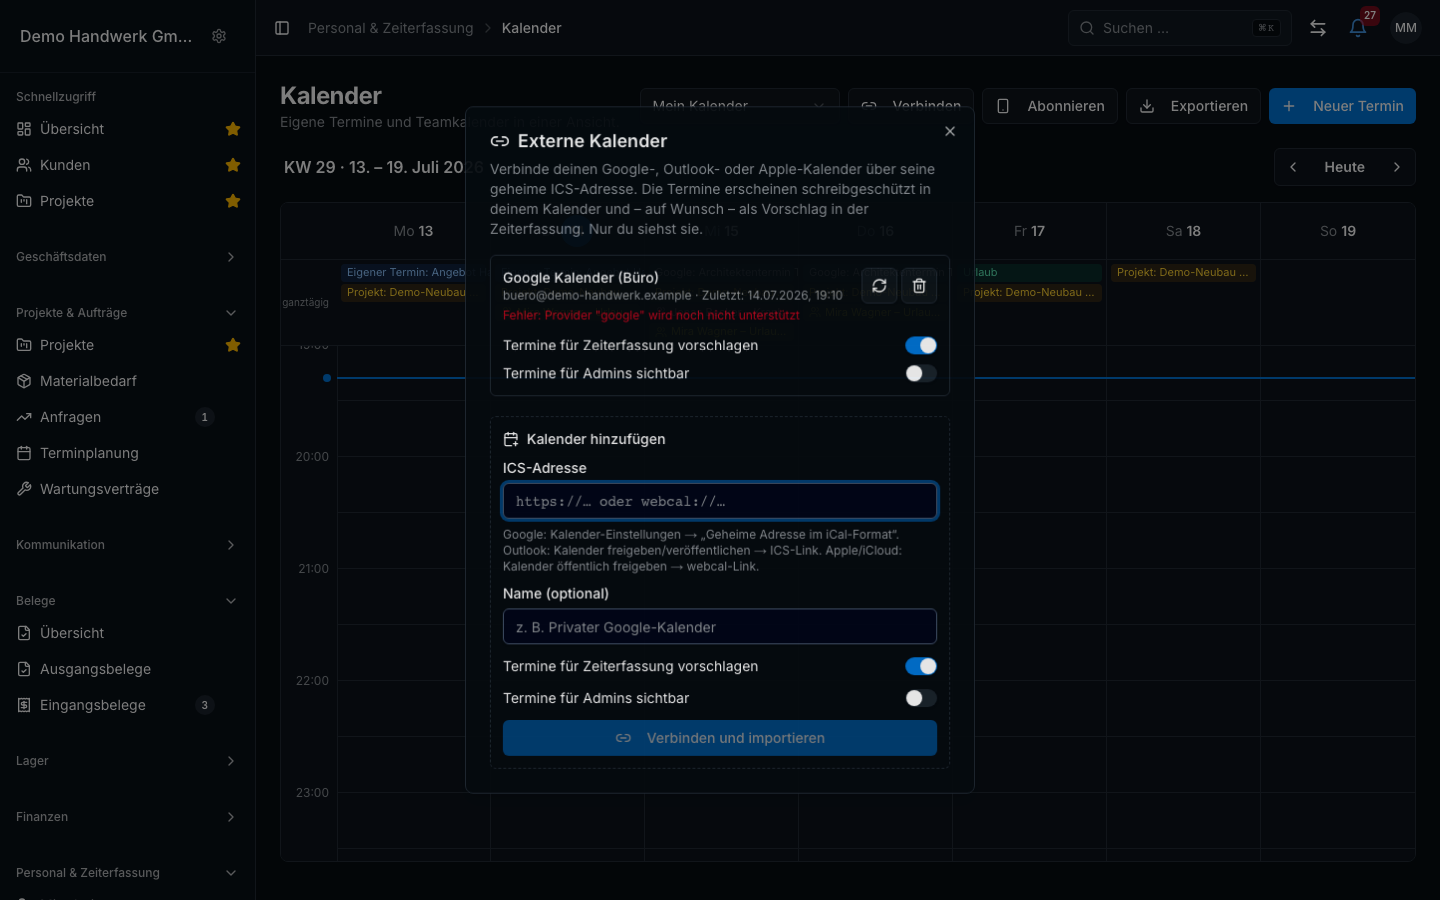Expand Finanzen section
Viewport: 1440px width, 900px height.
[x=127, y=817]
